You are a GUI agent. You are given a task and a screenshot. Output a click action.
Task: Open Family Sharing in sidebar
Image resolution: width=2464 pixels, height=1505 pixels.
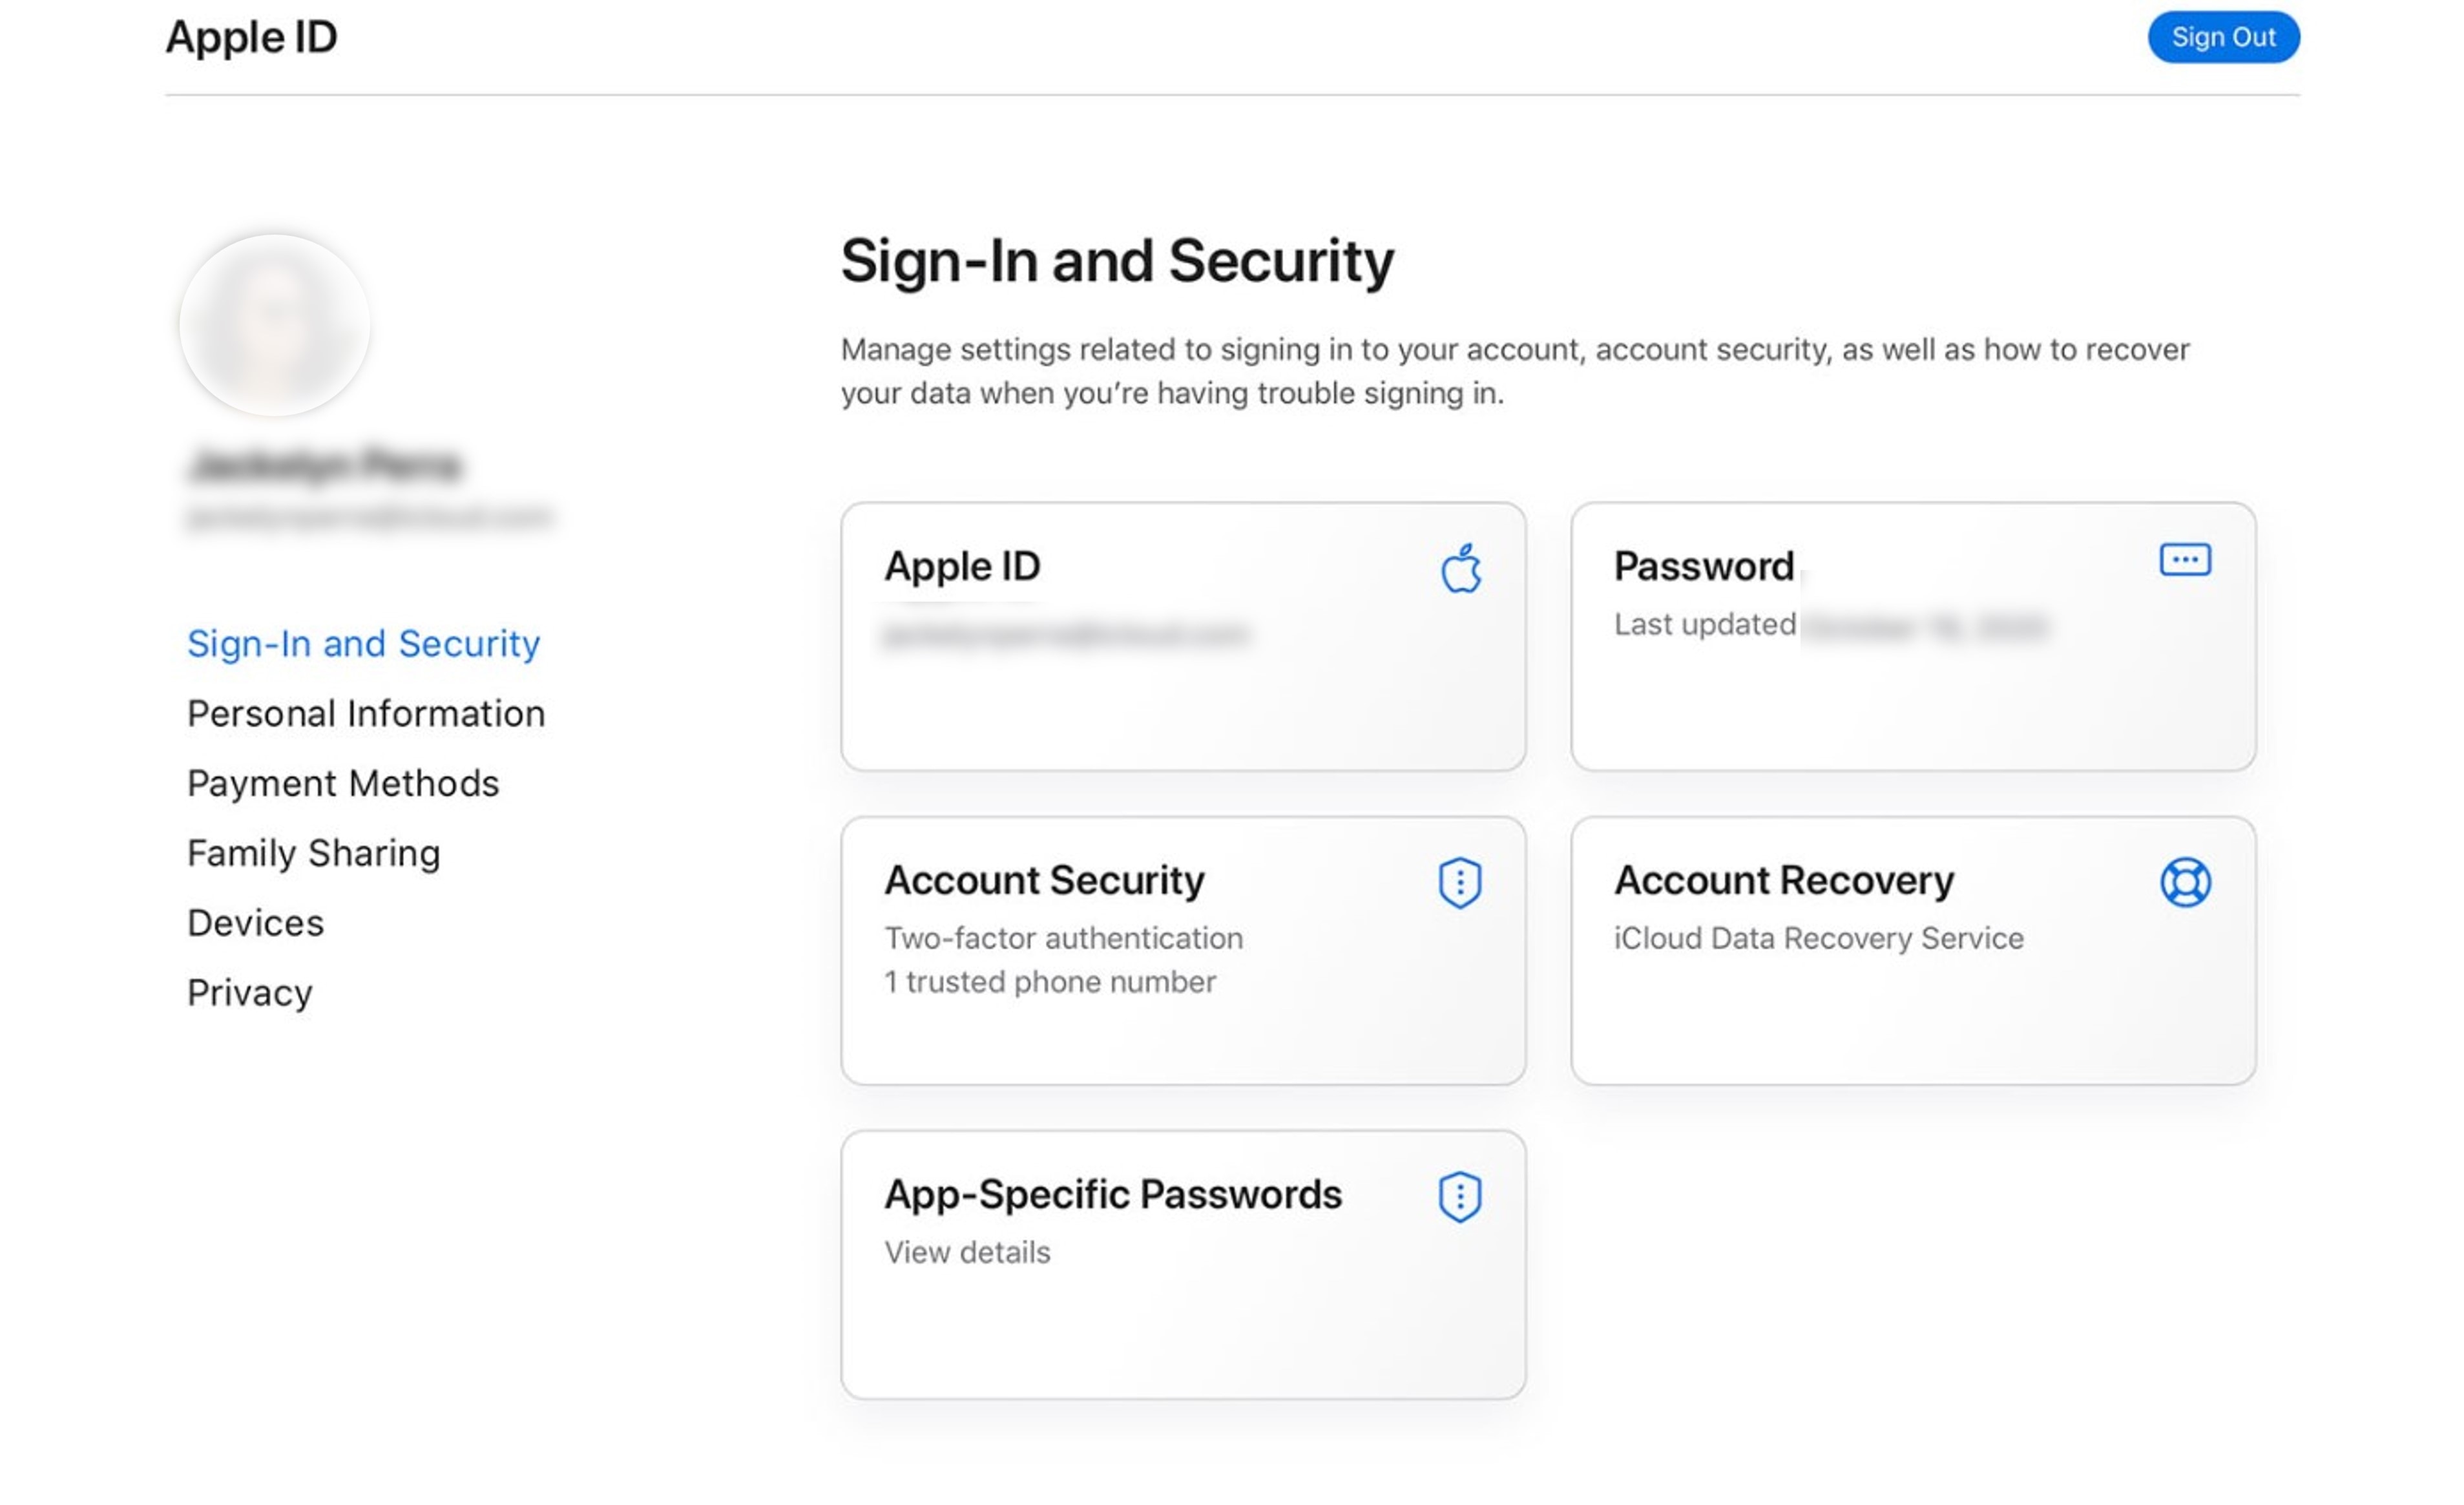point(314,853)
